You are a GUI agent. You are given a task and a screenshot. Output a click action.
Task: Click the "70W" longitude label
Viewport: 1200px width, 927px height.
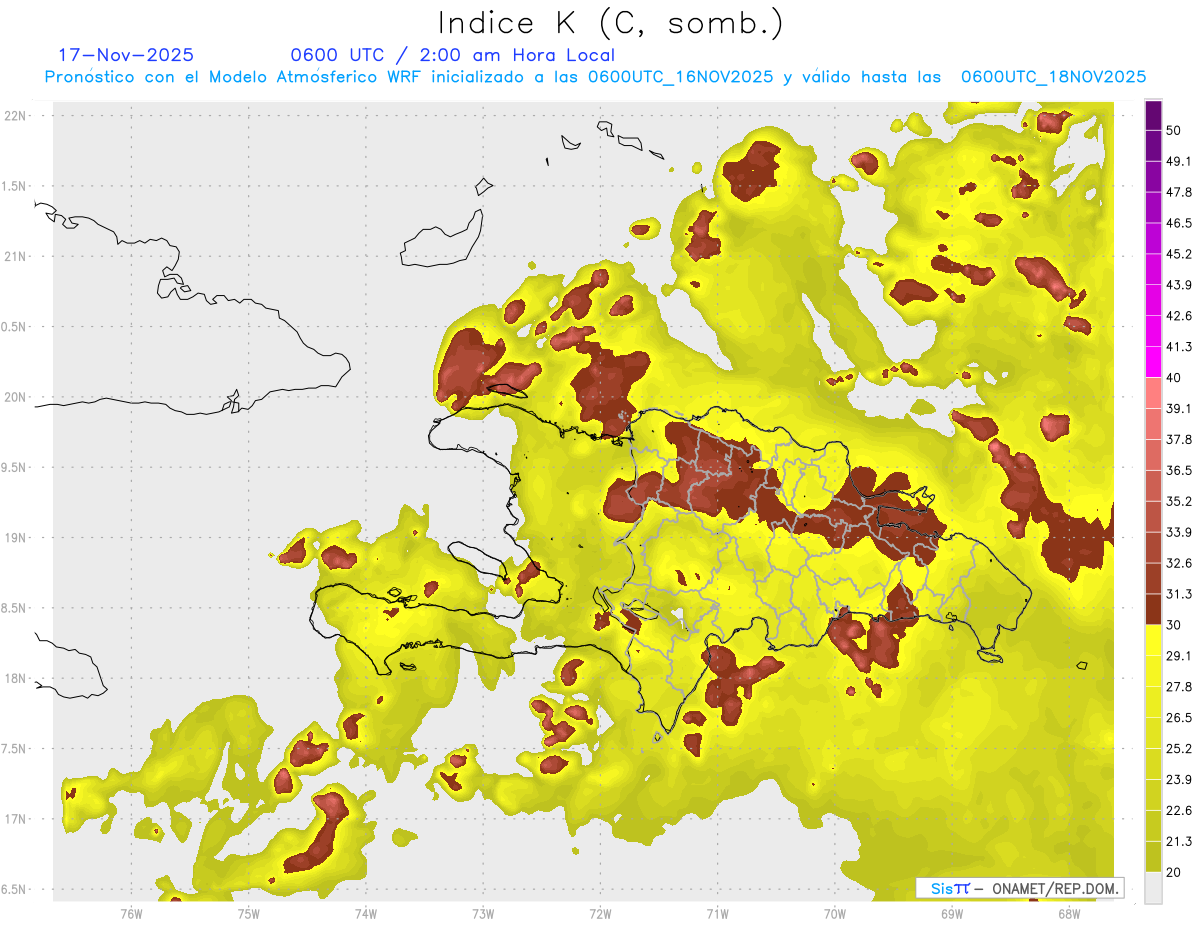835,913
